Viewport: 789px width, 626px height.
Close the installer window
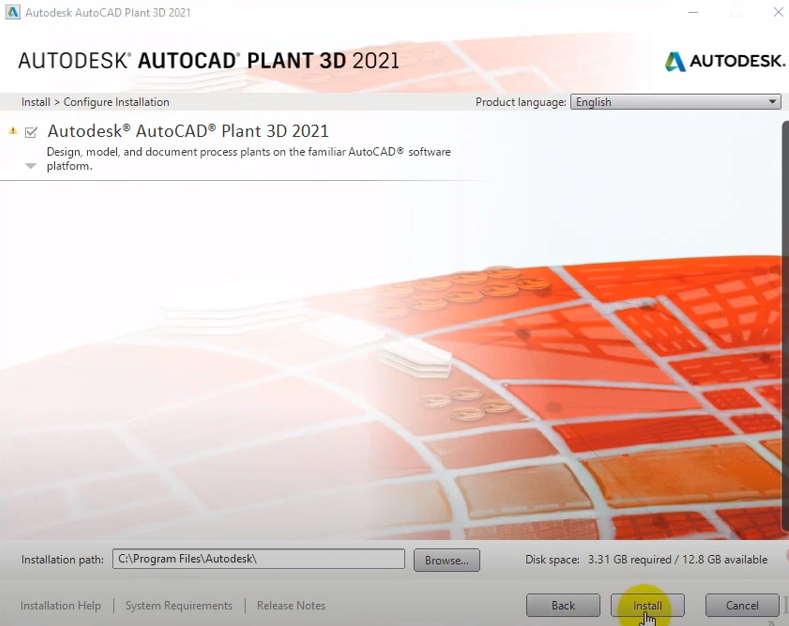(778, 12)
